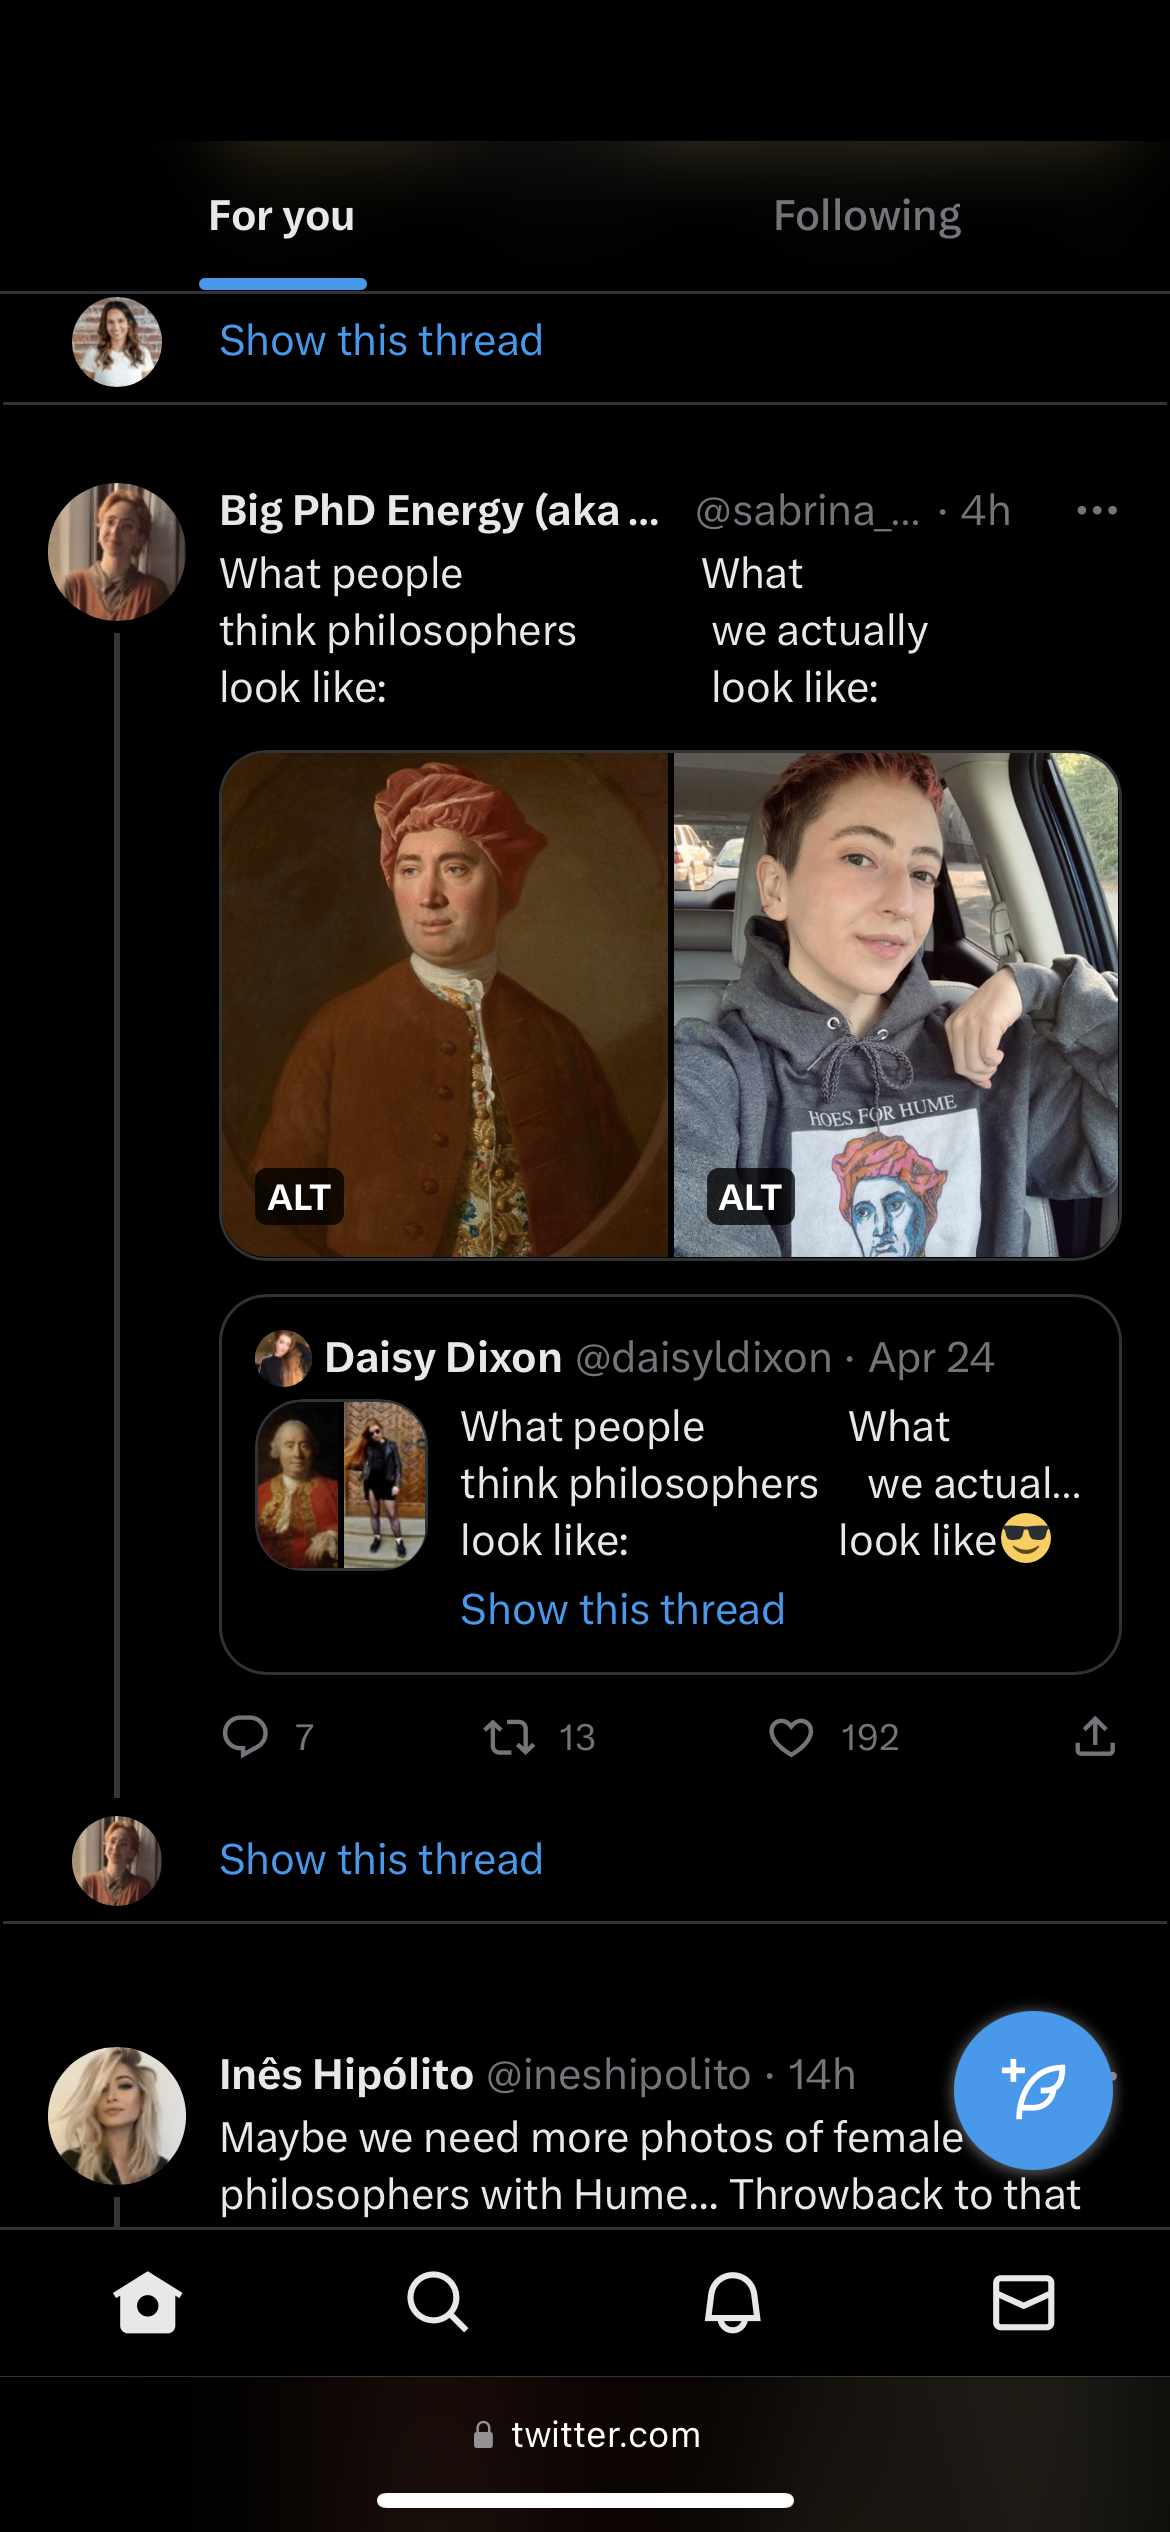The image size is (1170, 2532).
Task: Select the For you tab
Action: (x=282, y=216)
